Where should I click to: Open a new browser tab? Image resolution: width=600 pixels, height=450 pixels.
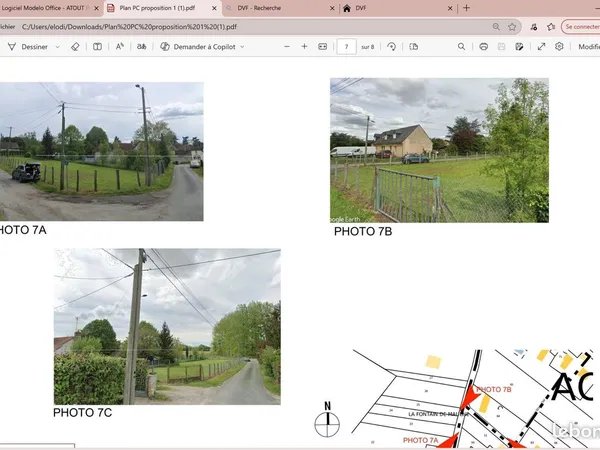pos(466,8)
